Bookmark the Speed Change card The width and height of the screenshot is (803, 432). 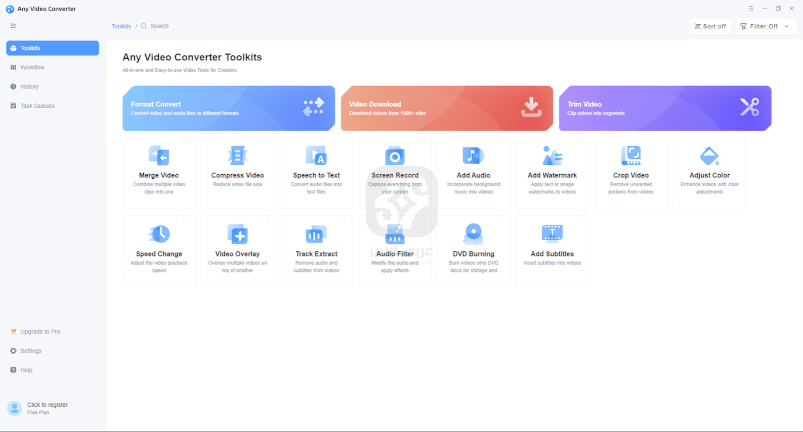tap(186, 219)
